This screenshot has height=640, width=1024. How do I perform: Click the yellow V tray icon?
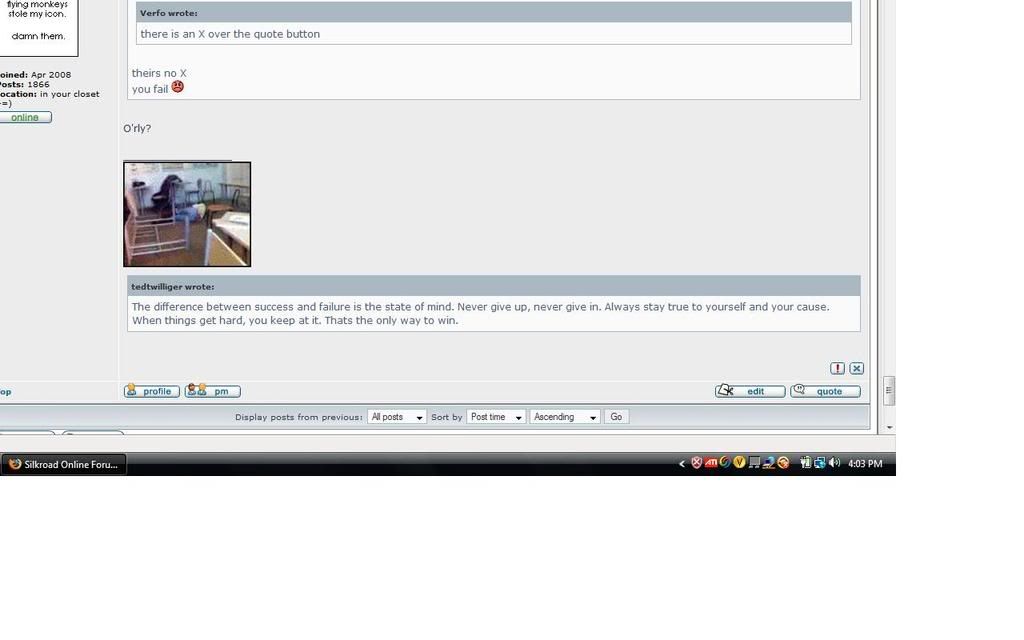click(x=740, y=463)
